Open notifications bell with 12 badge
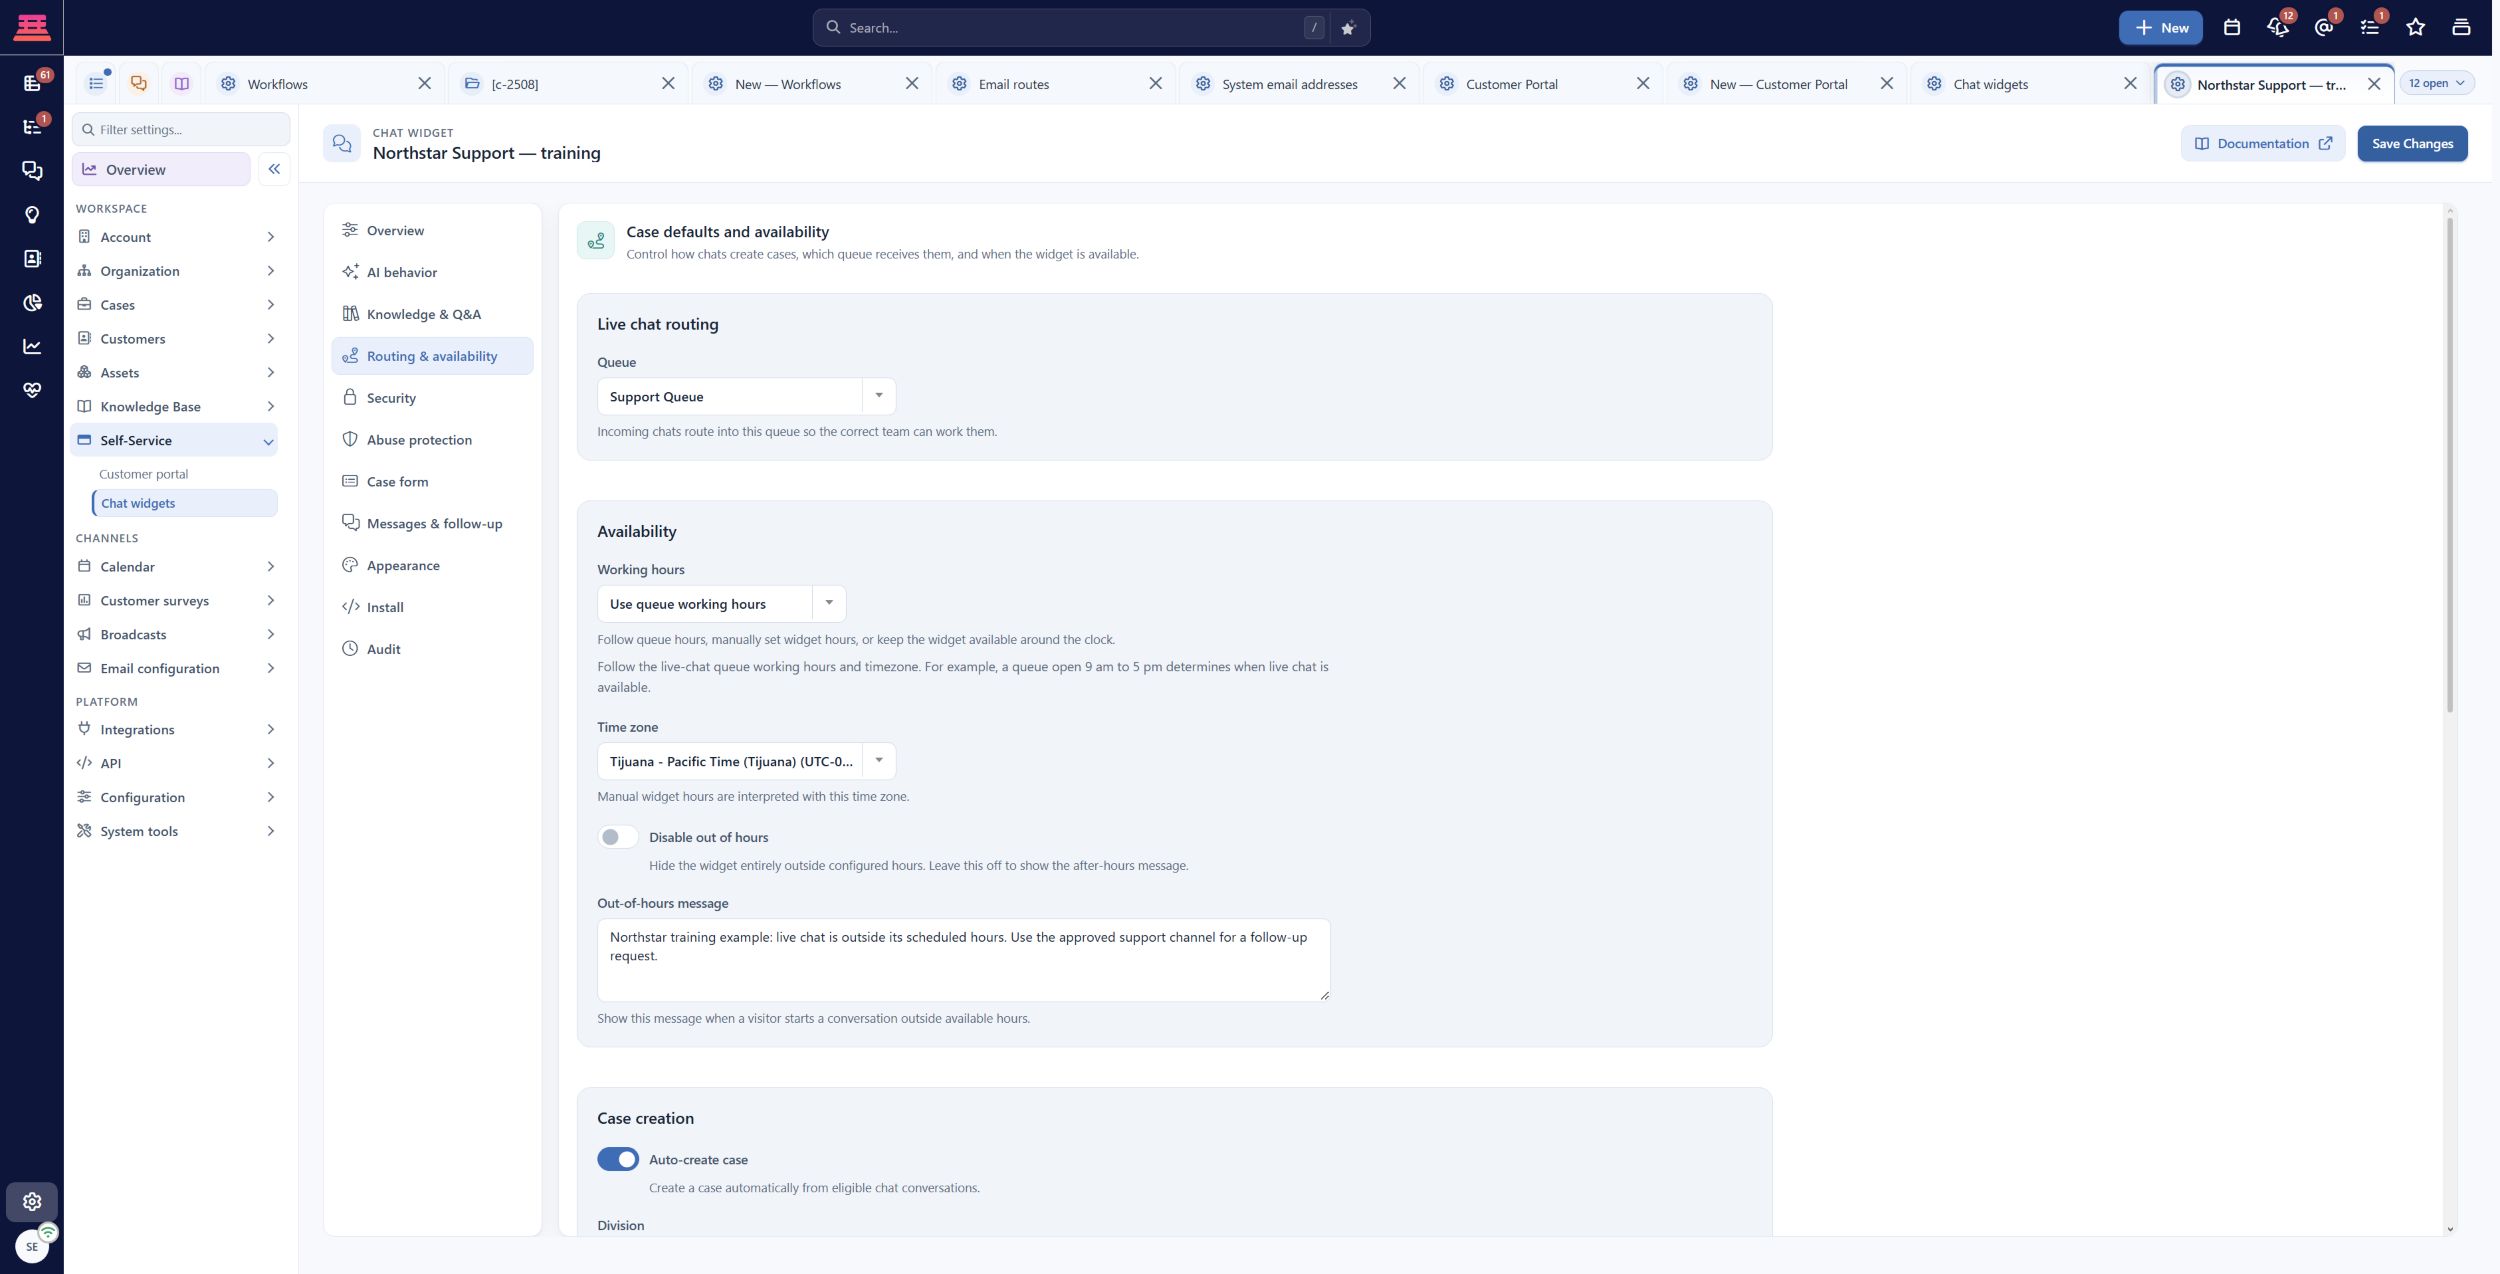Screen dimensions: 2500x1274 coord(2278,28)
